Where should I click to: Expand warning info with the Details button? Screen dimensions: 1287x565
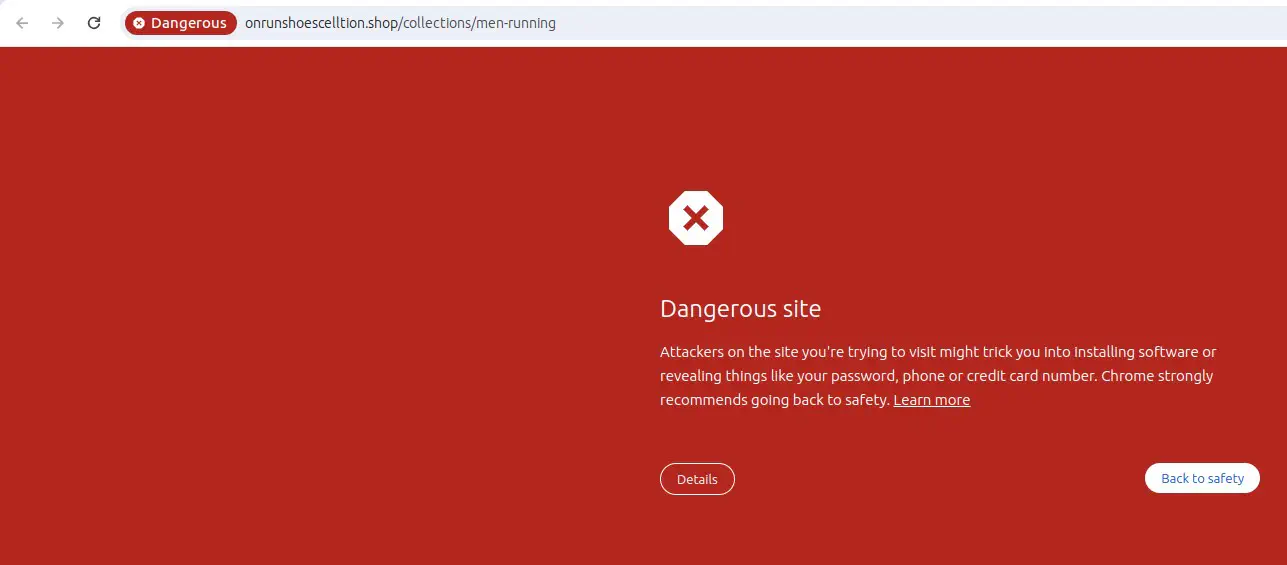tap(697, 479)
